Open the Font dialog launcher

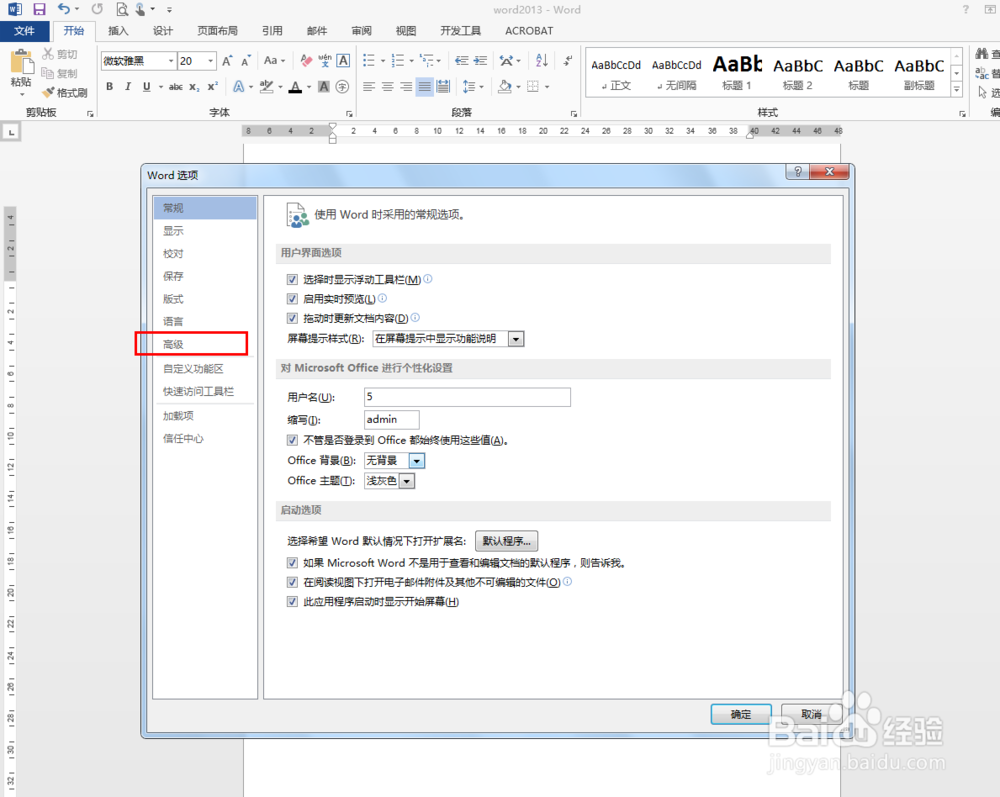349,113
